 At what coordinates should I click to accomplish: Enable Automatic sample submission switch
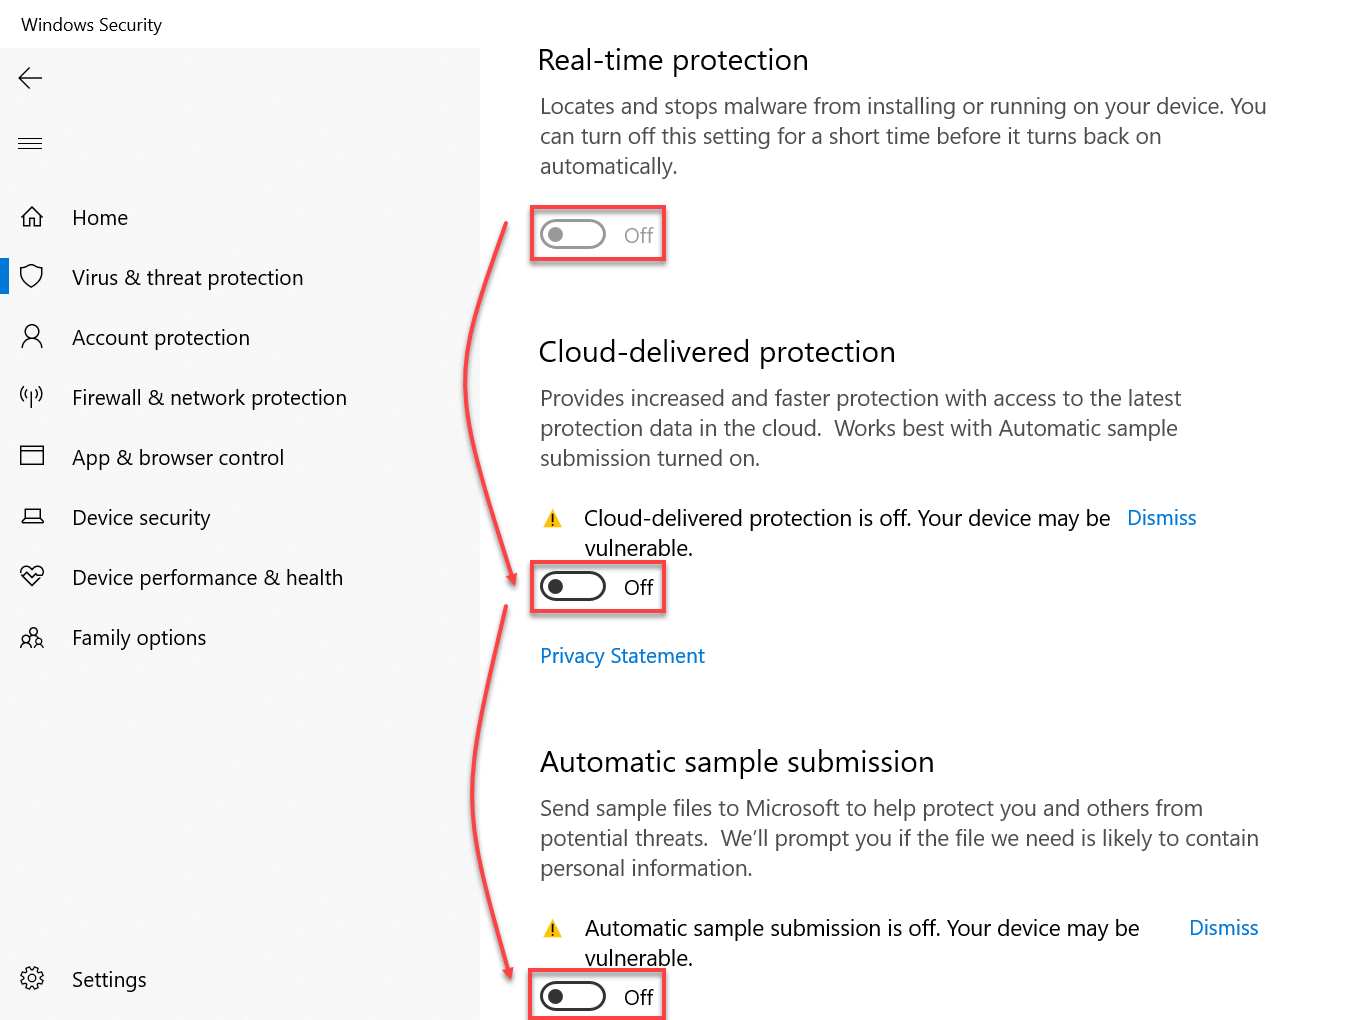click(573, 997)
